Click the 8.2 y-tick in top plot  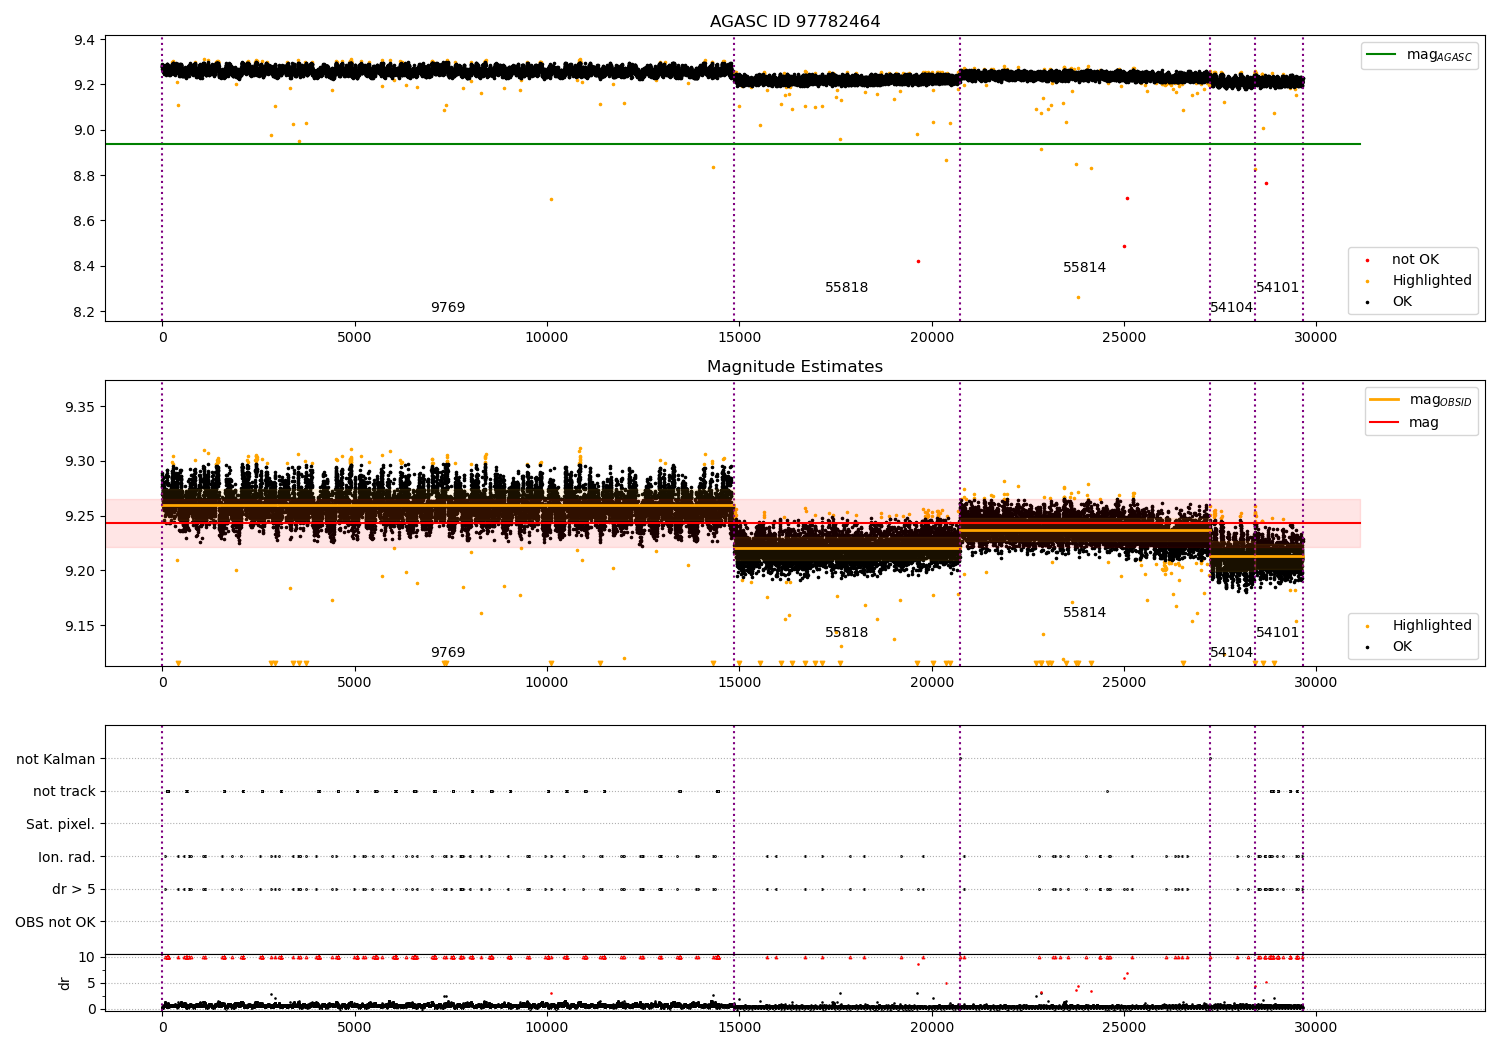click(85, 313)
